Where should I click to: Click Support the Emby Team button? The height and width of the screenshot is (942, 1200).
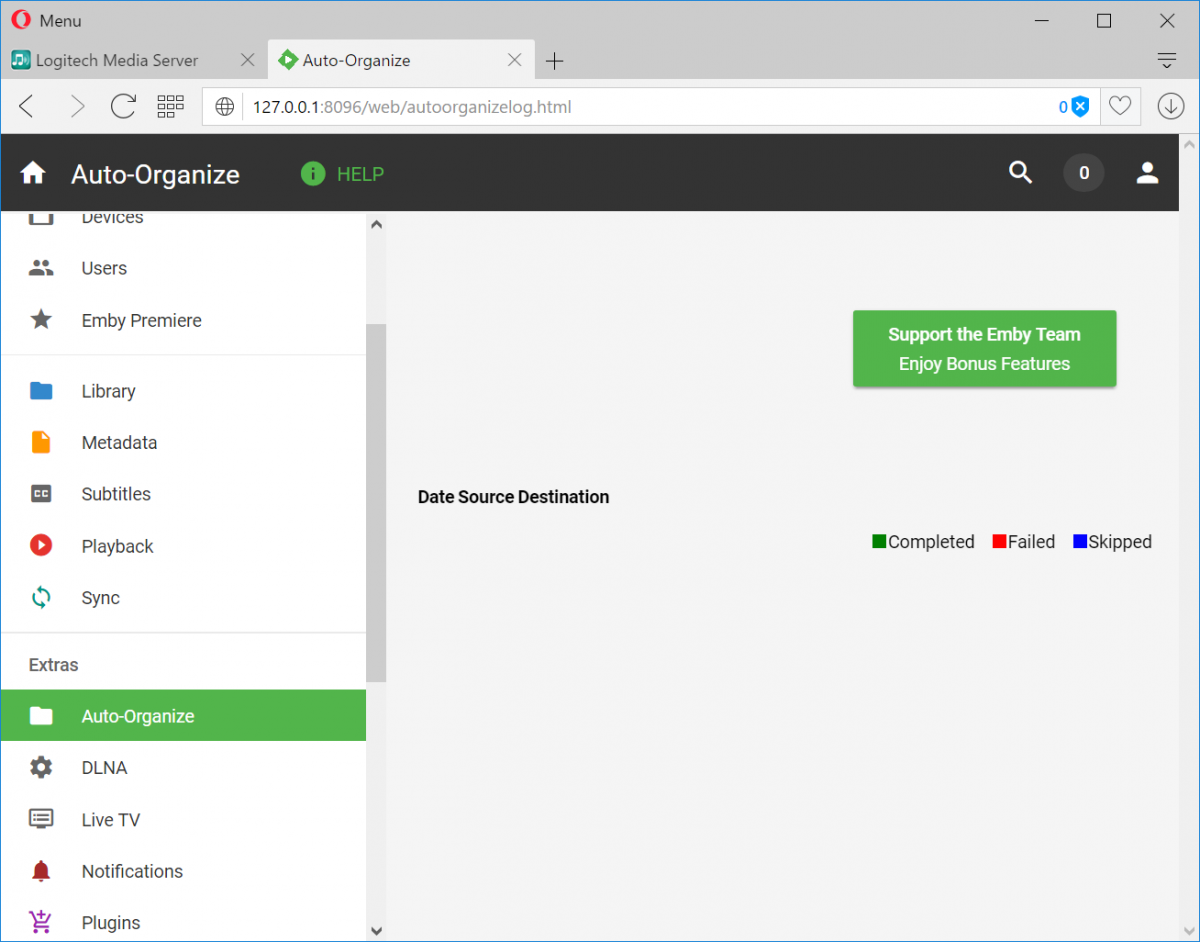pyautogui.click(x=984, y=349)
